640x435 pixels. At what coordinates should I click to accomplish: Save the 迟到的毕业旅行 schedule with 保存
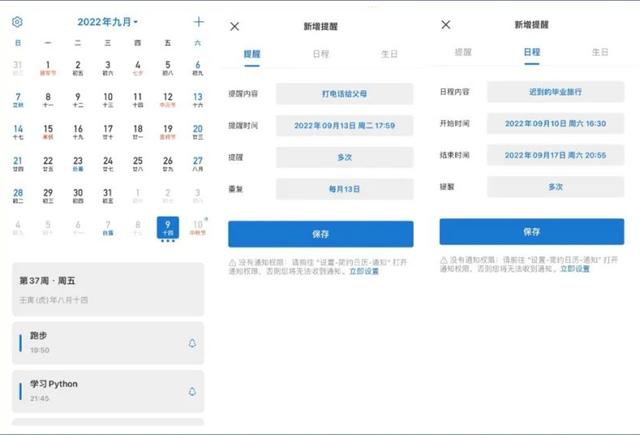point(532,232)
